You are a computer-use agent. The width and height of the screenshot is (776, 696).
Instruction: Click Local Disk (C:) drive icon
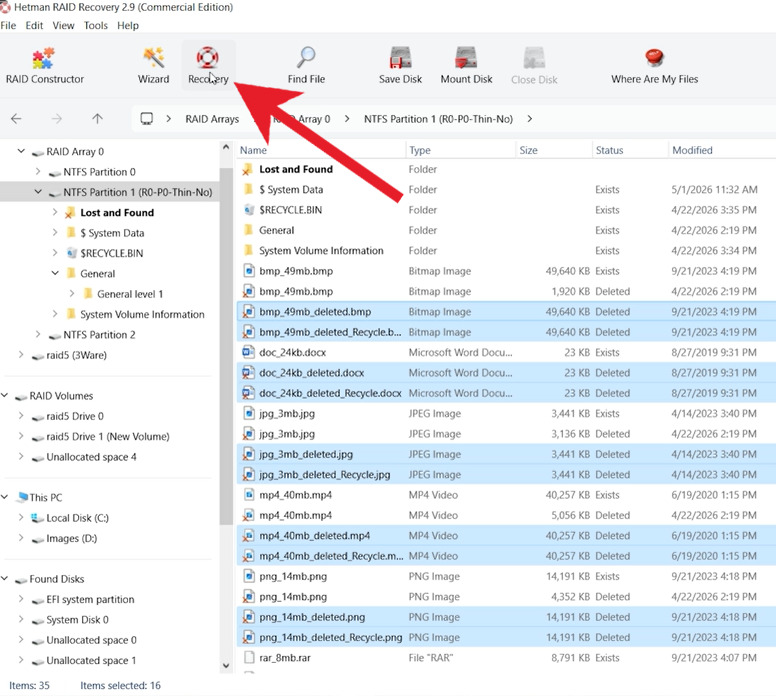[37, 518]
